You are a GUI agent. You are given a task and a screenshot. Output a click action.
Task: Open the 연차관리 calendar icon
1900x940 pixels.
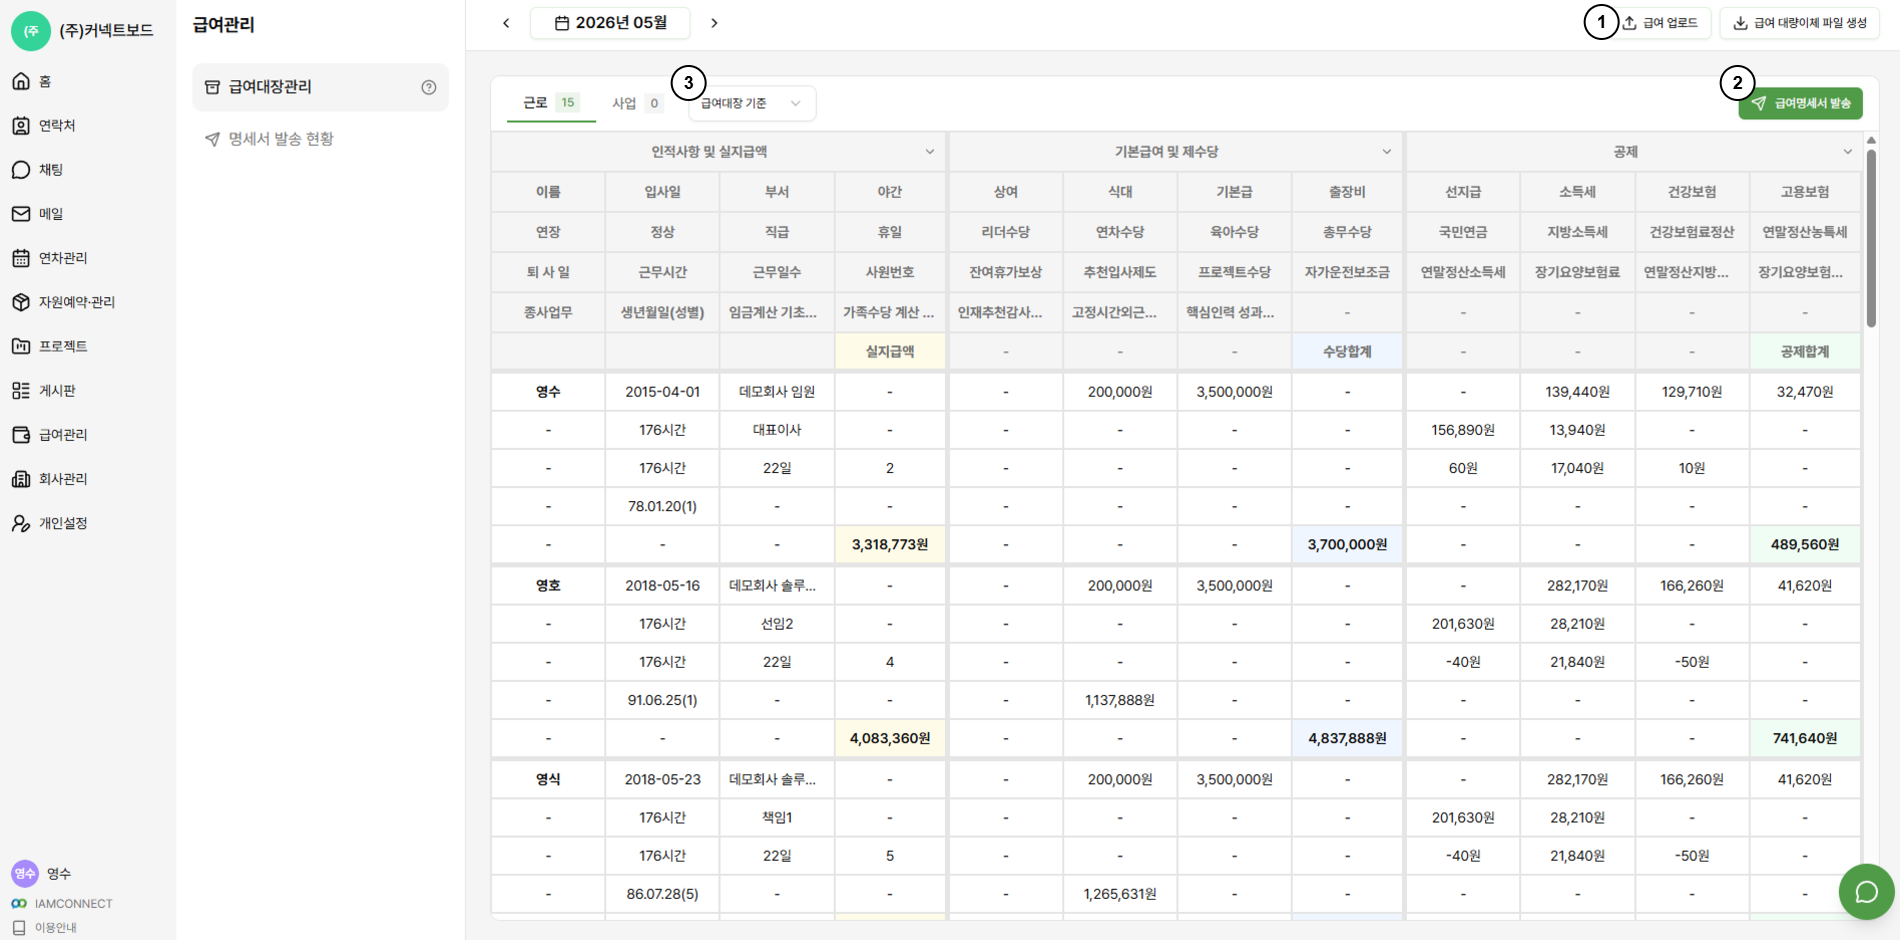pyautogui.click(x=21, y=258)
